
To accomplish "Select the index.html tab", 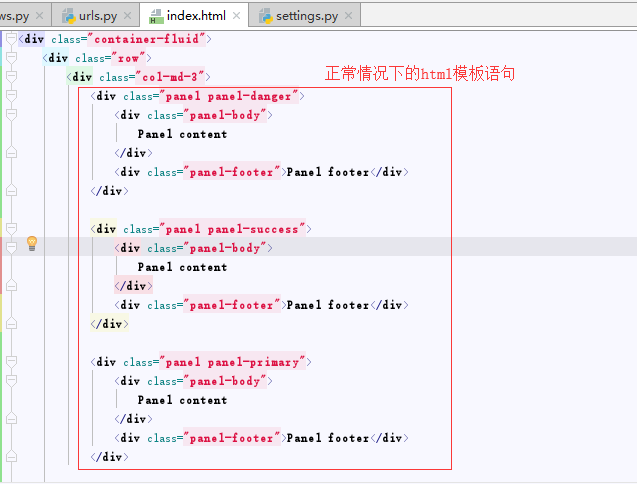I will click(196, 16).
